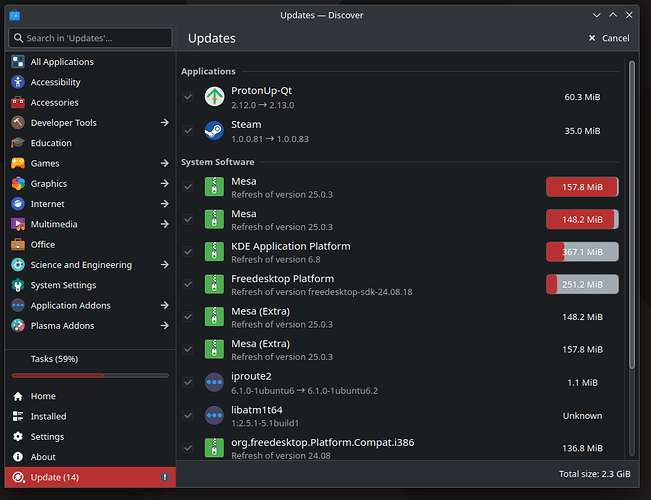This screenshot has height=500, width=651.
Task: Open the Games category icon in sidebar
Action: (18, 163)
